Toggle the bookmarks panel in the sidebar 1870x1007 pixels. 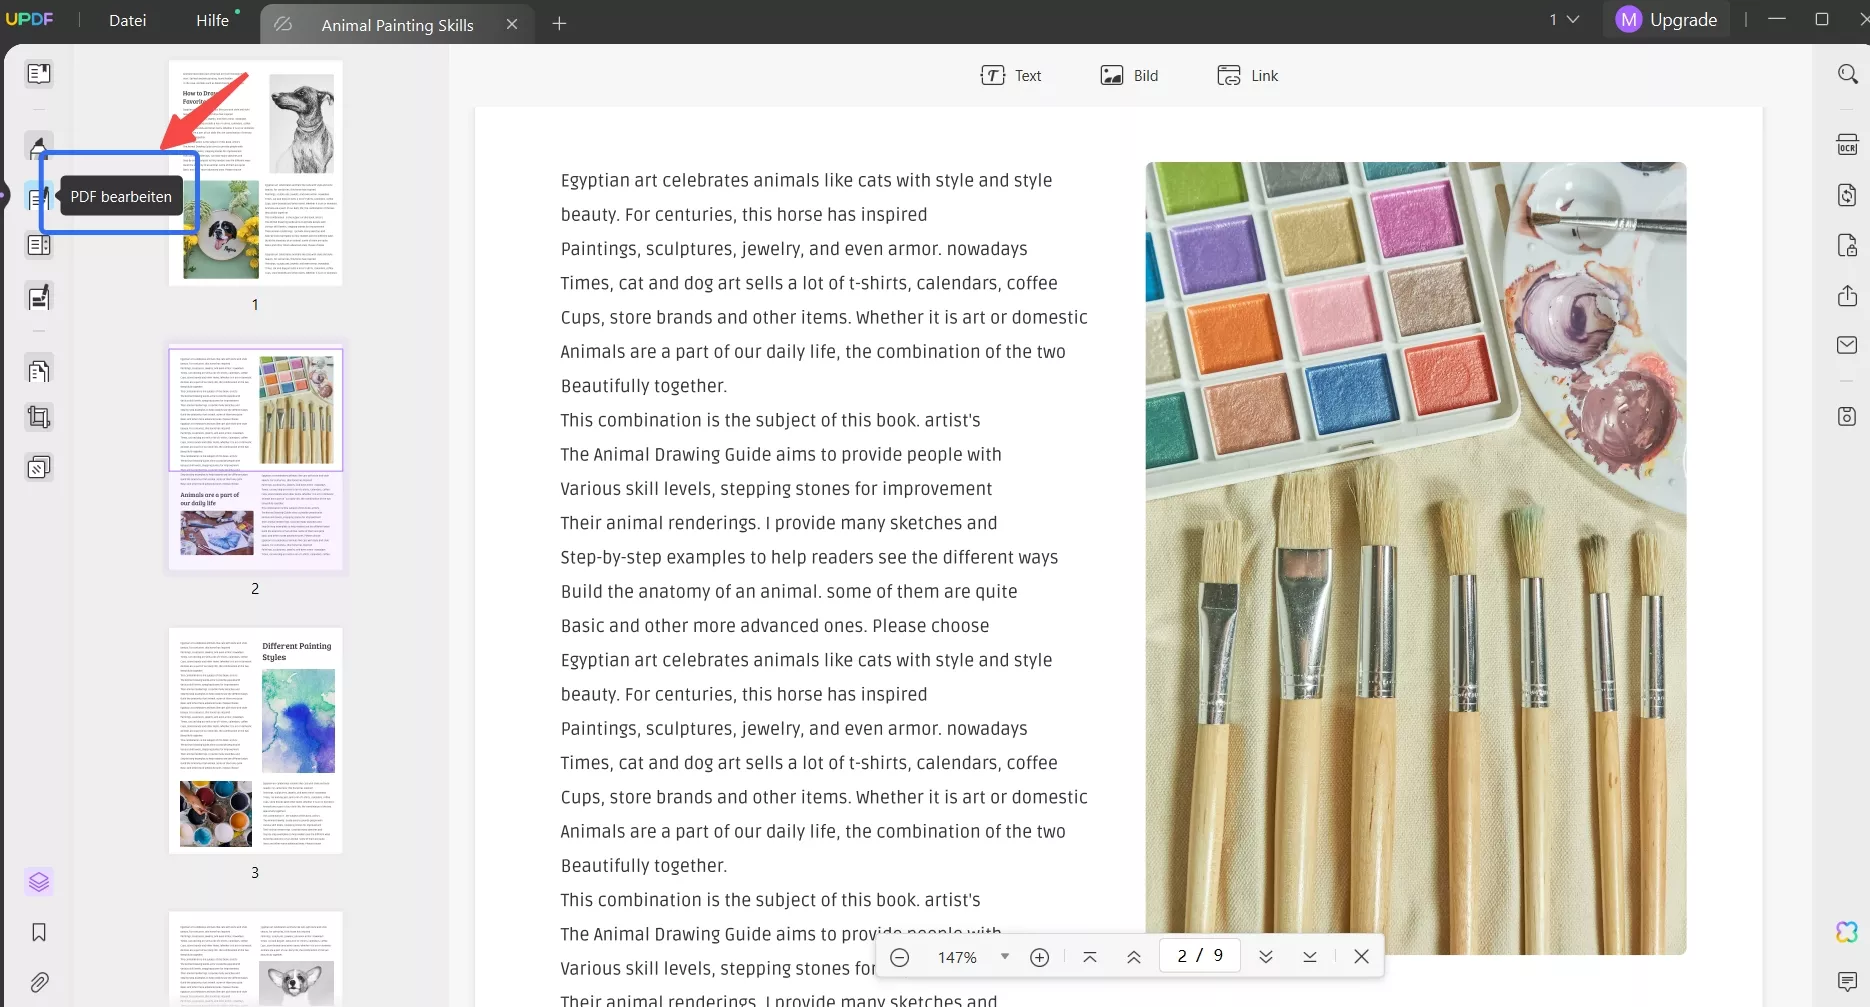pyautogui.click(x=39, y=932)
